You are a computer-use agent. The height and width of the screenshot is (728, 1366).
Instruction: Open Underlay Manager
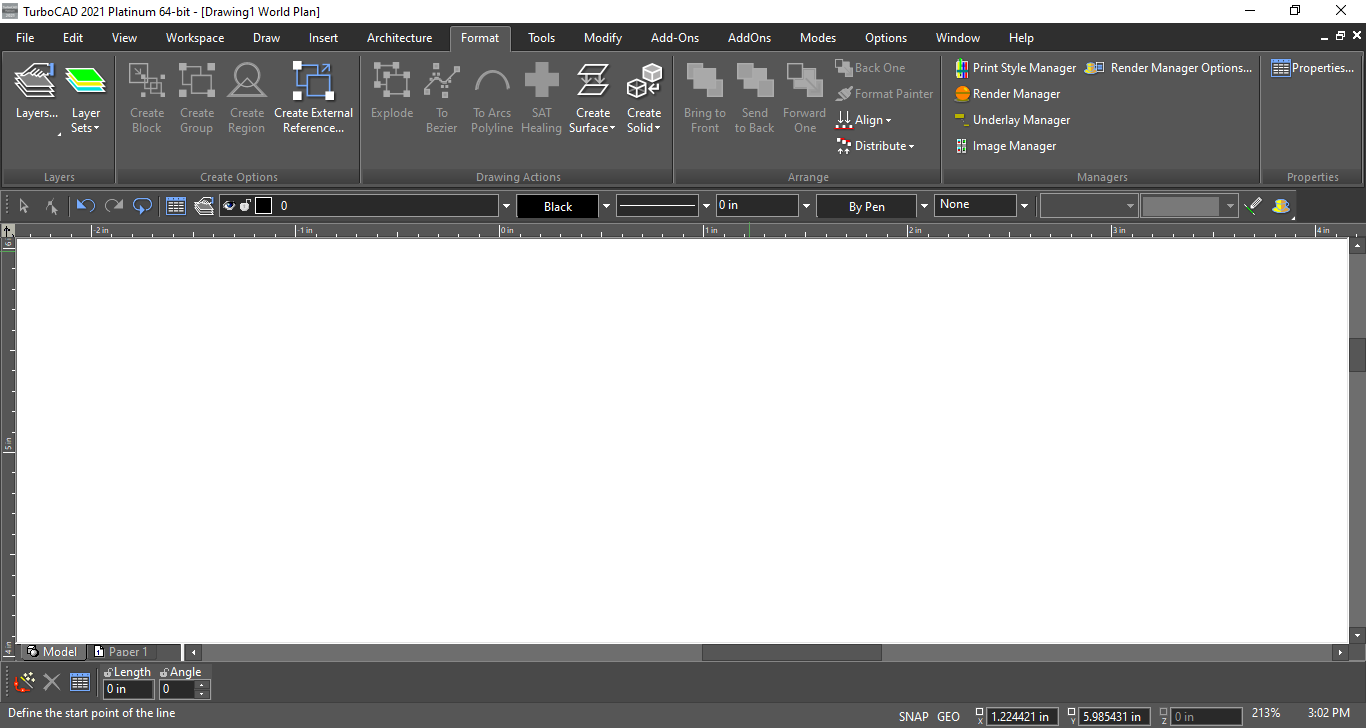click(1012, 120)
